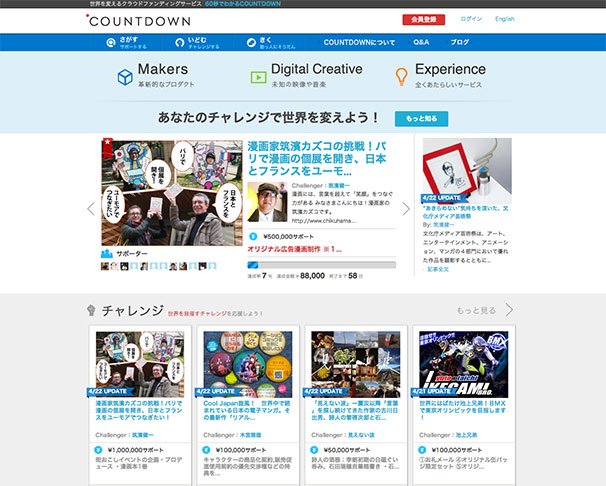
Task: Click the featured project's funding progress bar
Action: 322,265
